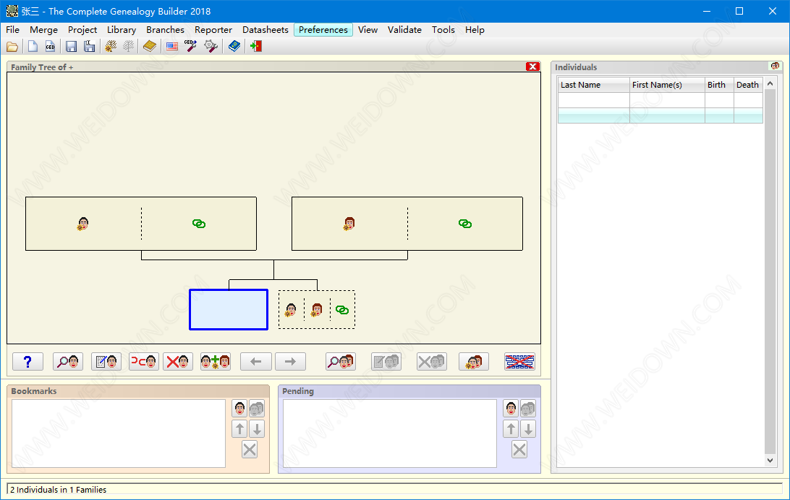
Task: Navigate back with the left arrow
Action: (256, 361)
